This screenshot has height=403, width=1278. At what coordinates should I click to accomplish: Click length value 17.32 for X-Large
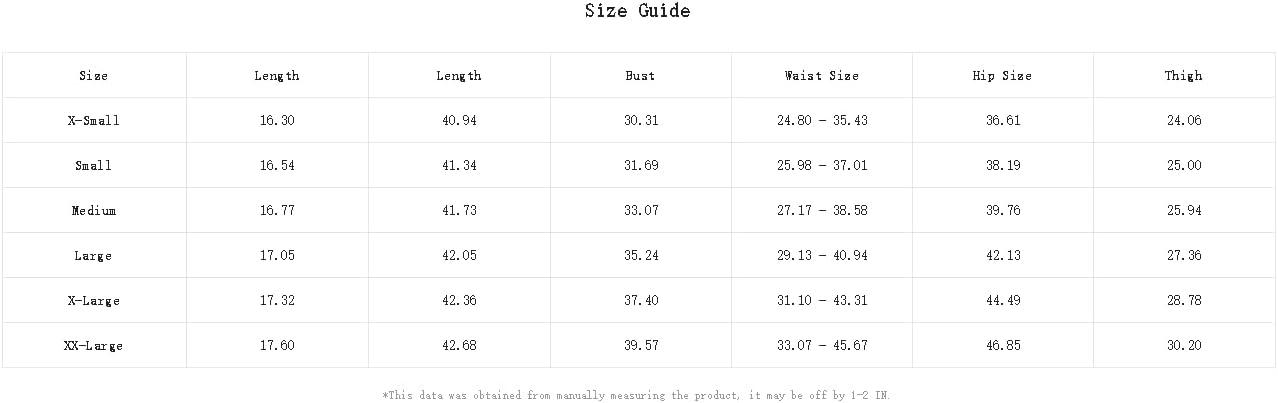(x=277, y=301)
